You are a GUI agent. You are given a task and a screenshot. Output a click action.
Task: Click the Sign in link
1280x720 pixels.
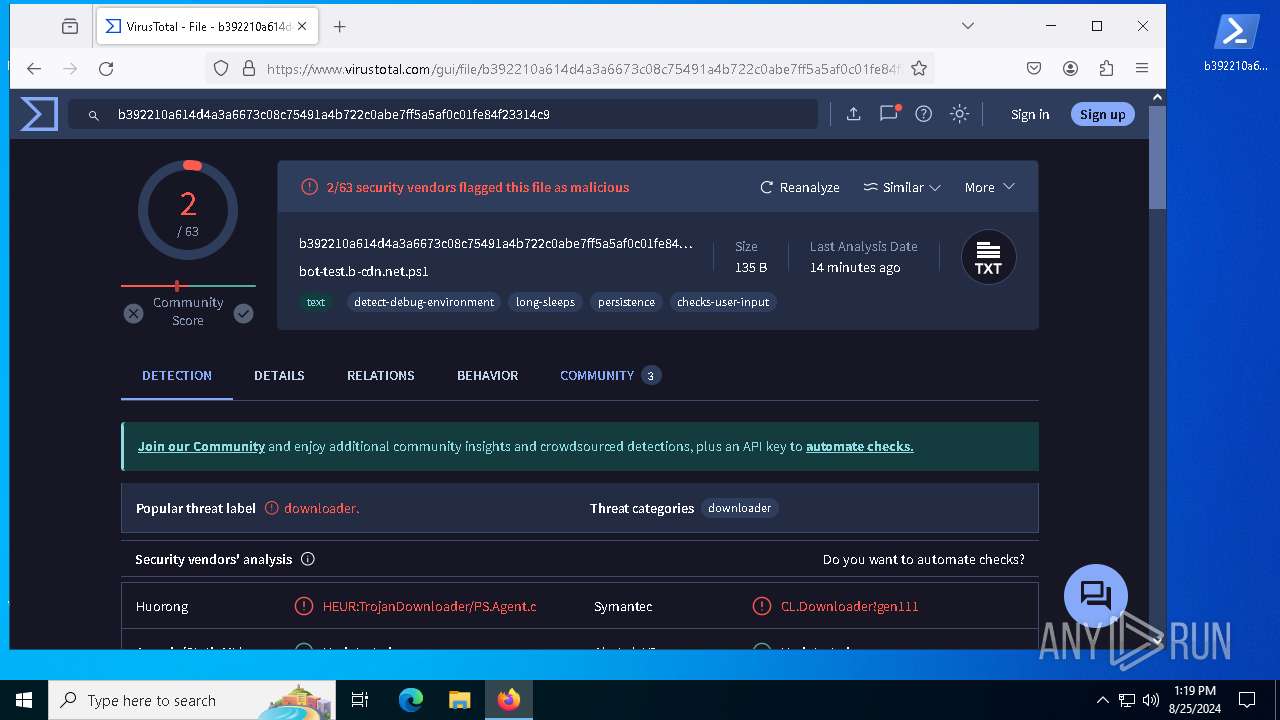[x=1030, y=114]
